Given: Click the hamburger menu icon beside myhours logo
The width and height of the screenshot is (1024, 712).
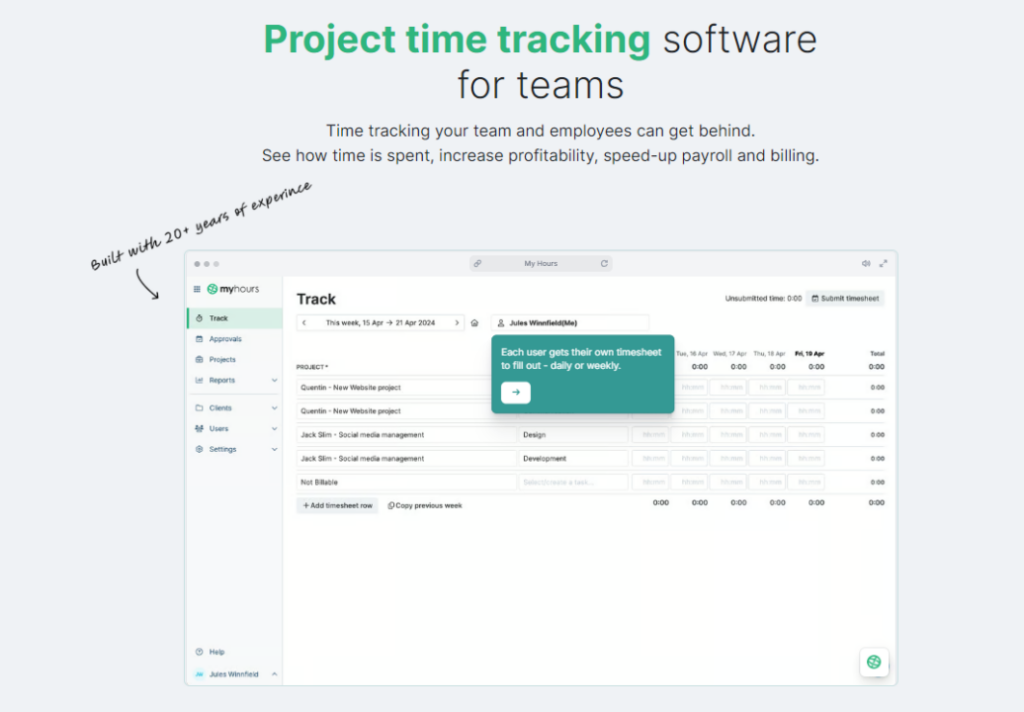Looking at the screenshot, I should 197,289.
